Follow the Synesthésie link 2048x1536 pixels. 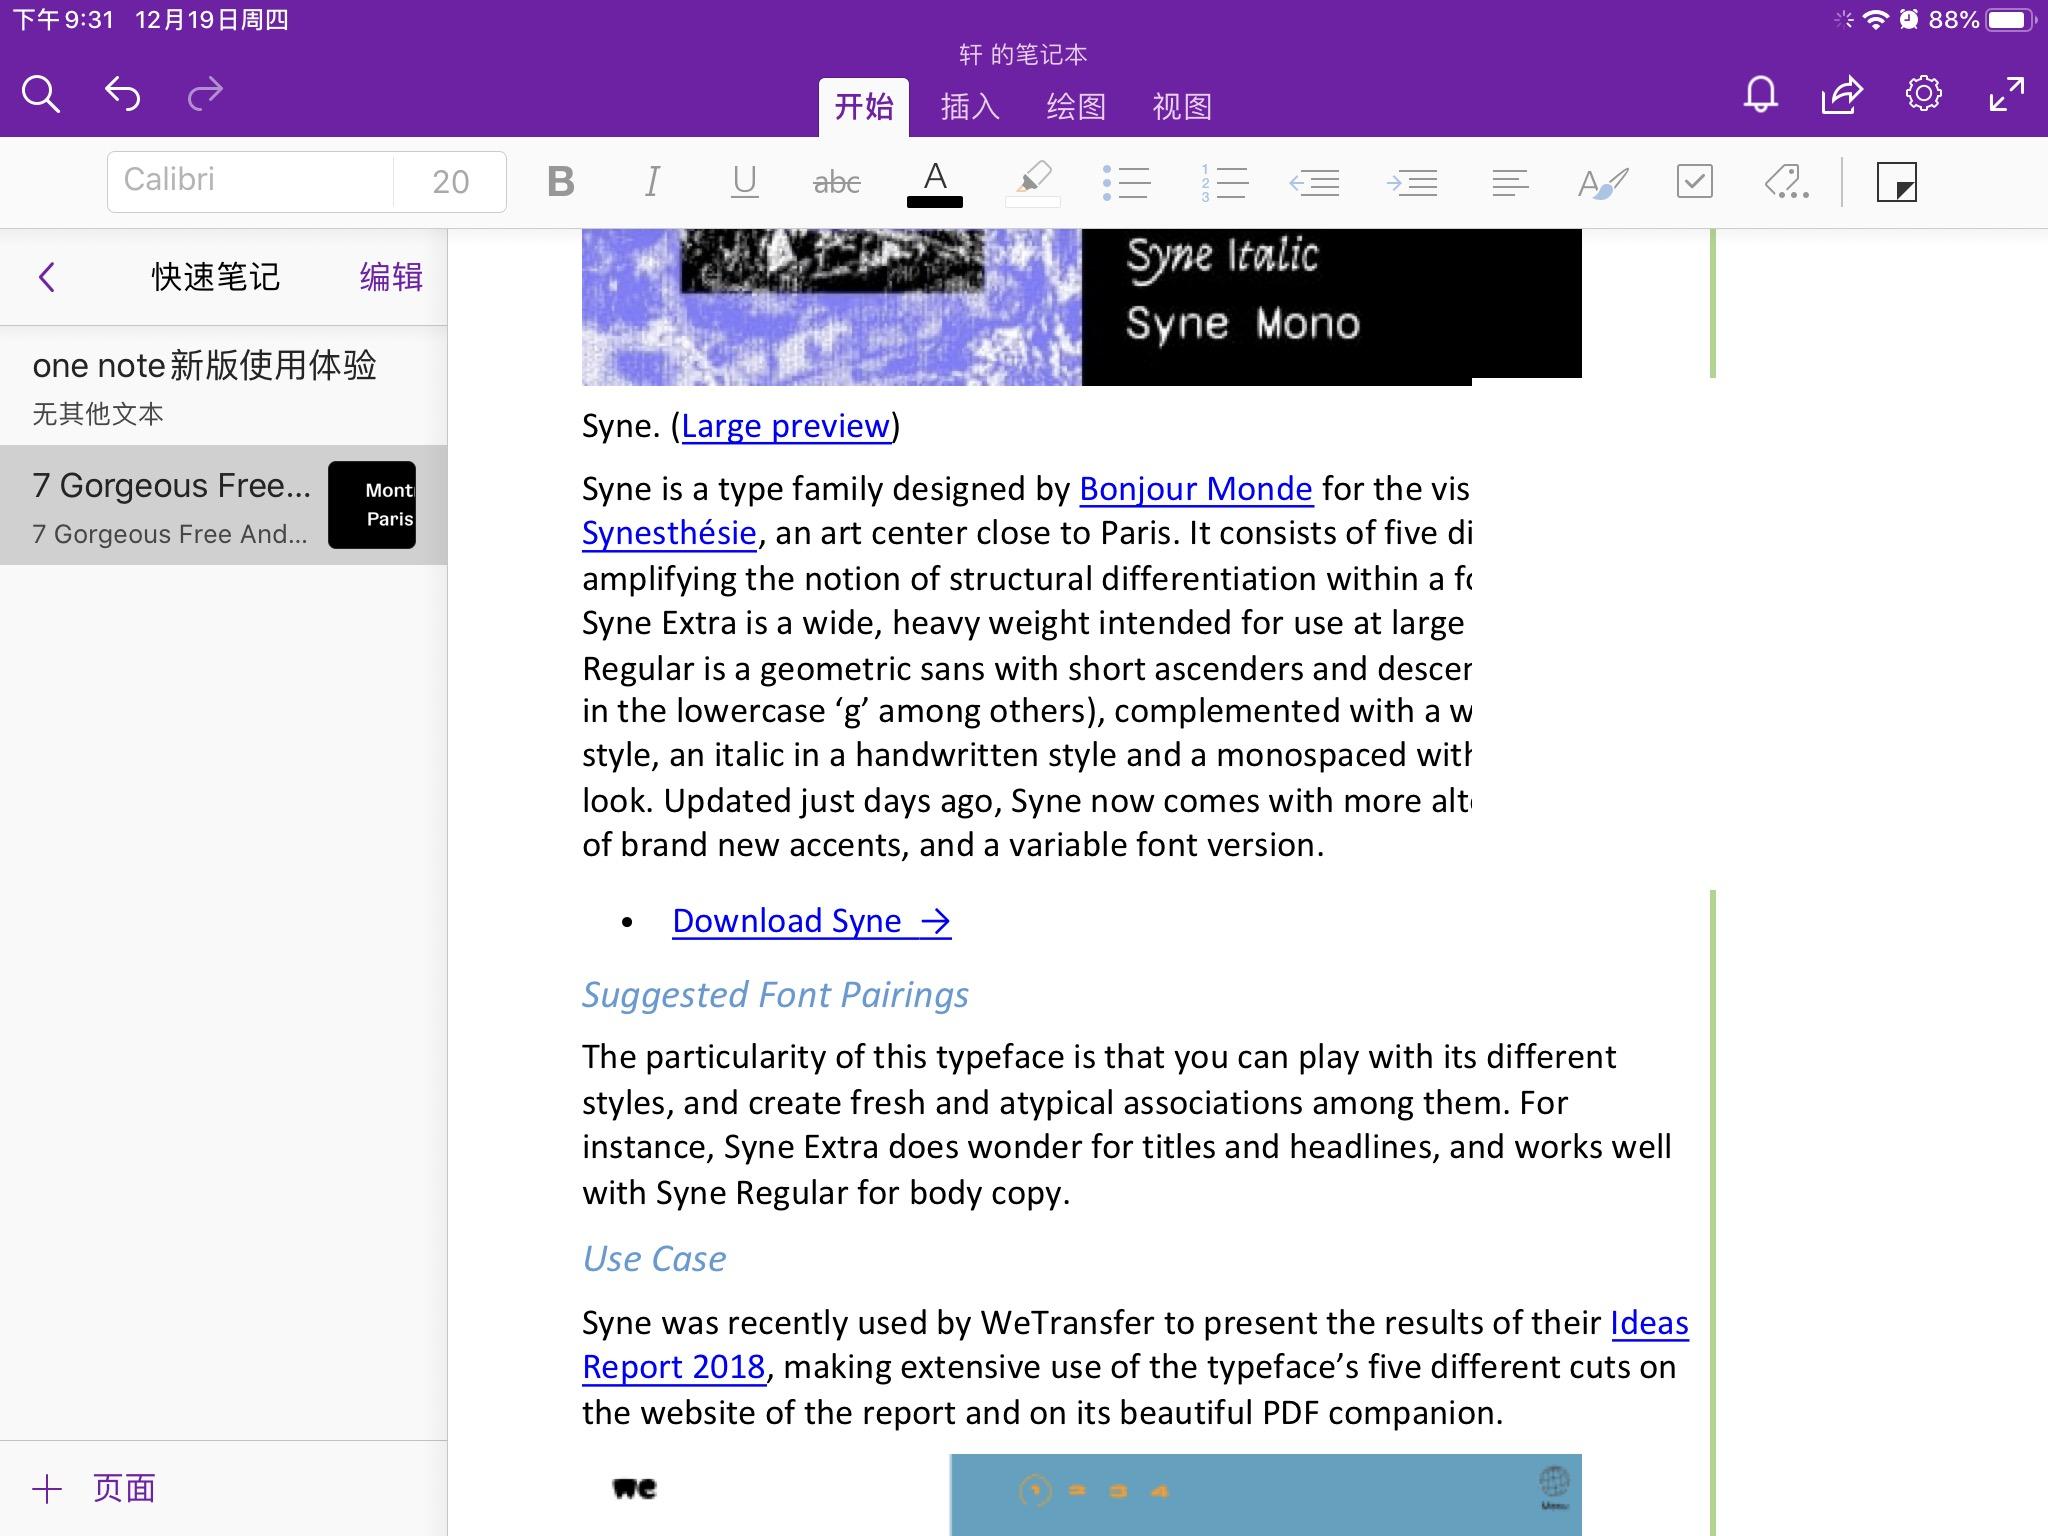(x=669, y=533)
